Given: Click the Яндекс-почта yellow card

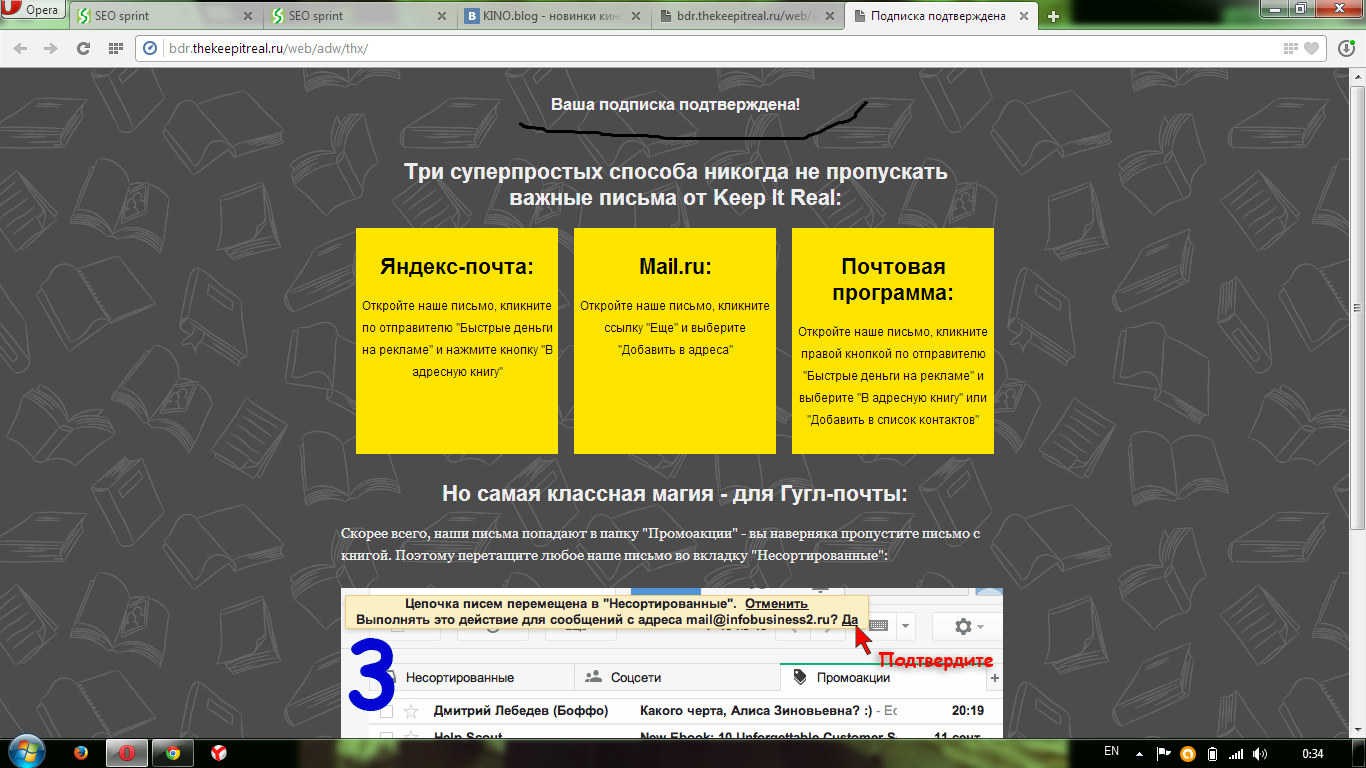Looking at the screenshot, I should 457,341.
